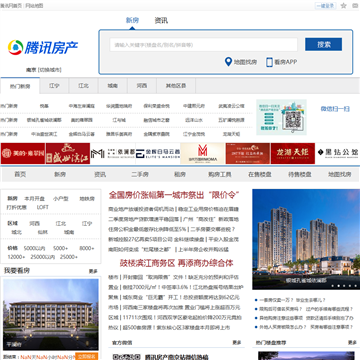Open the news line starting with 超500套房源
Screen dimensions: 360x360
pyautogui.click(x=175, y=328)
